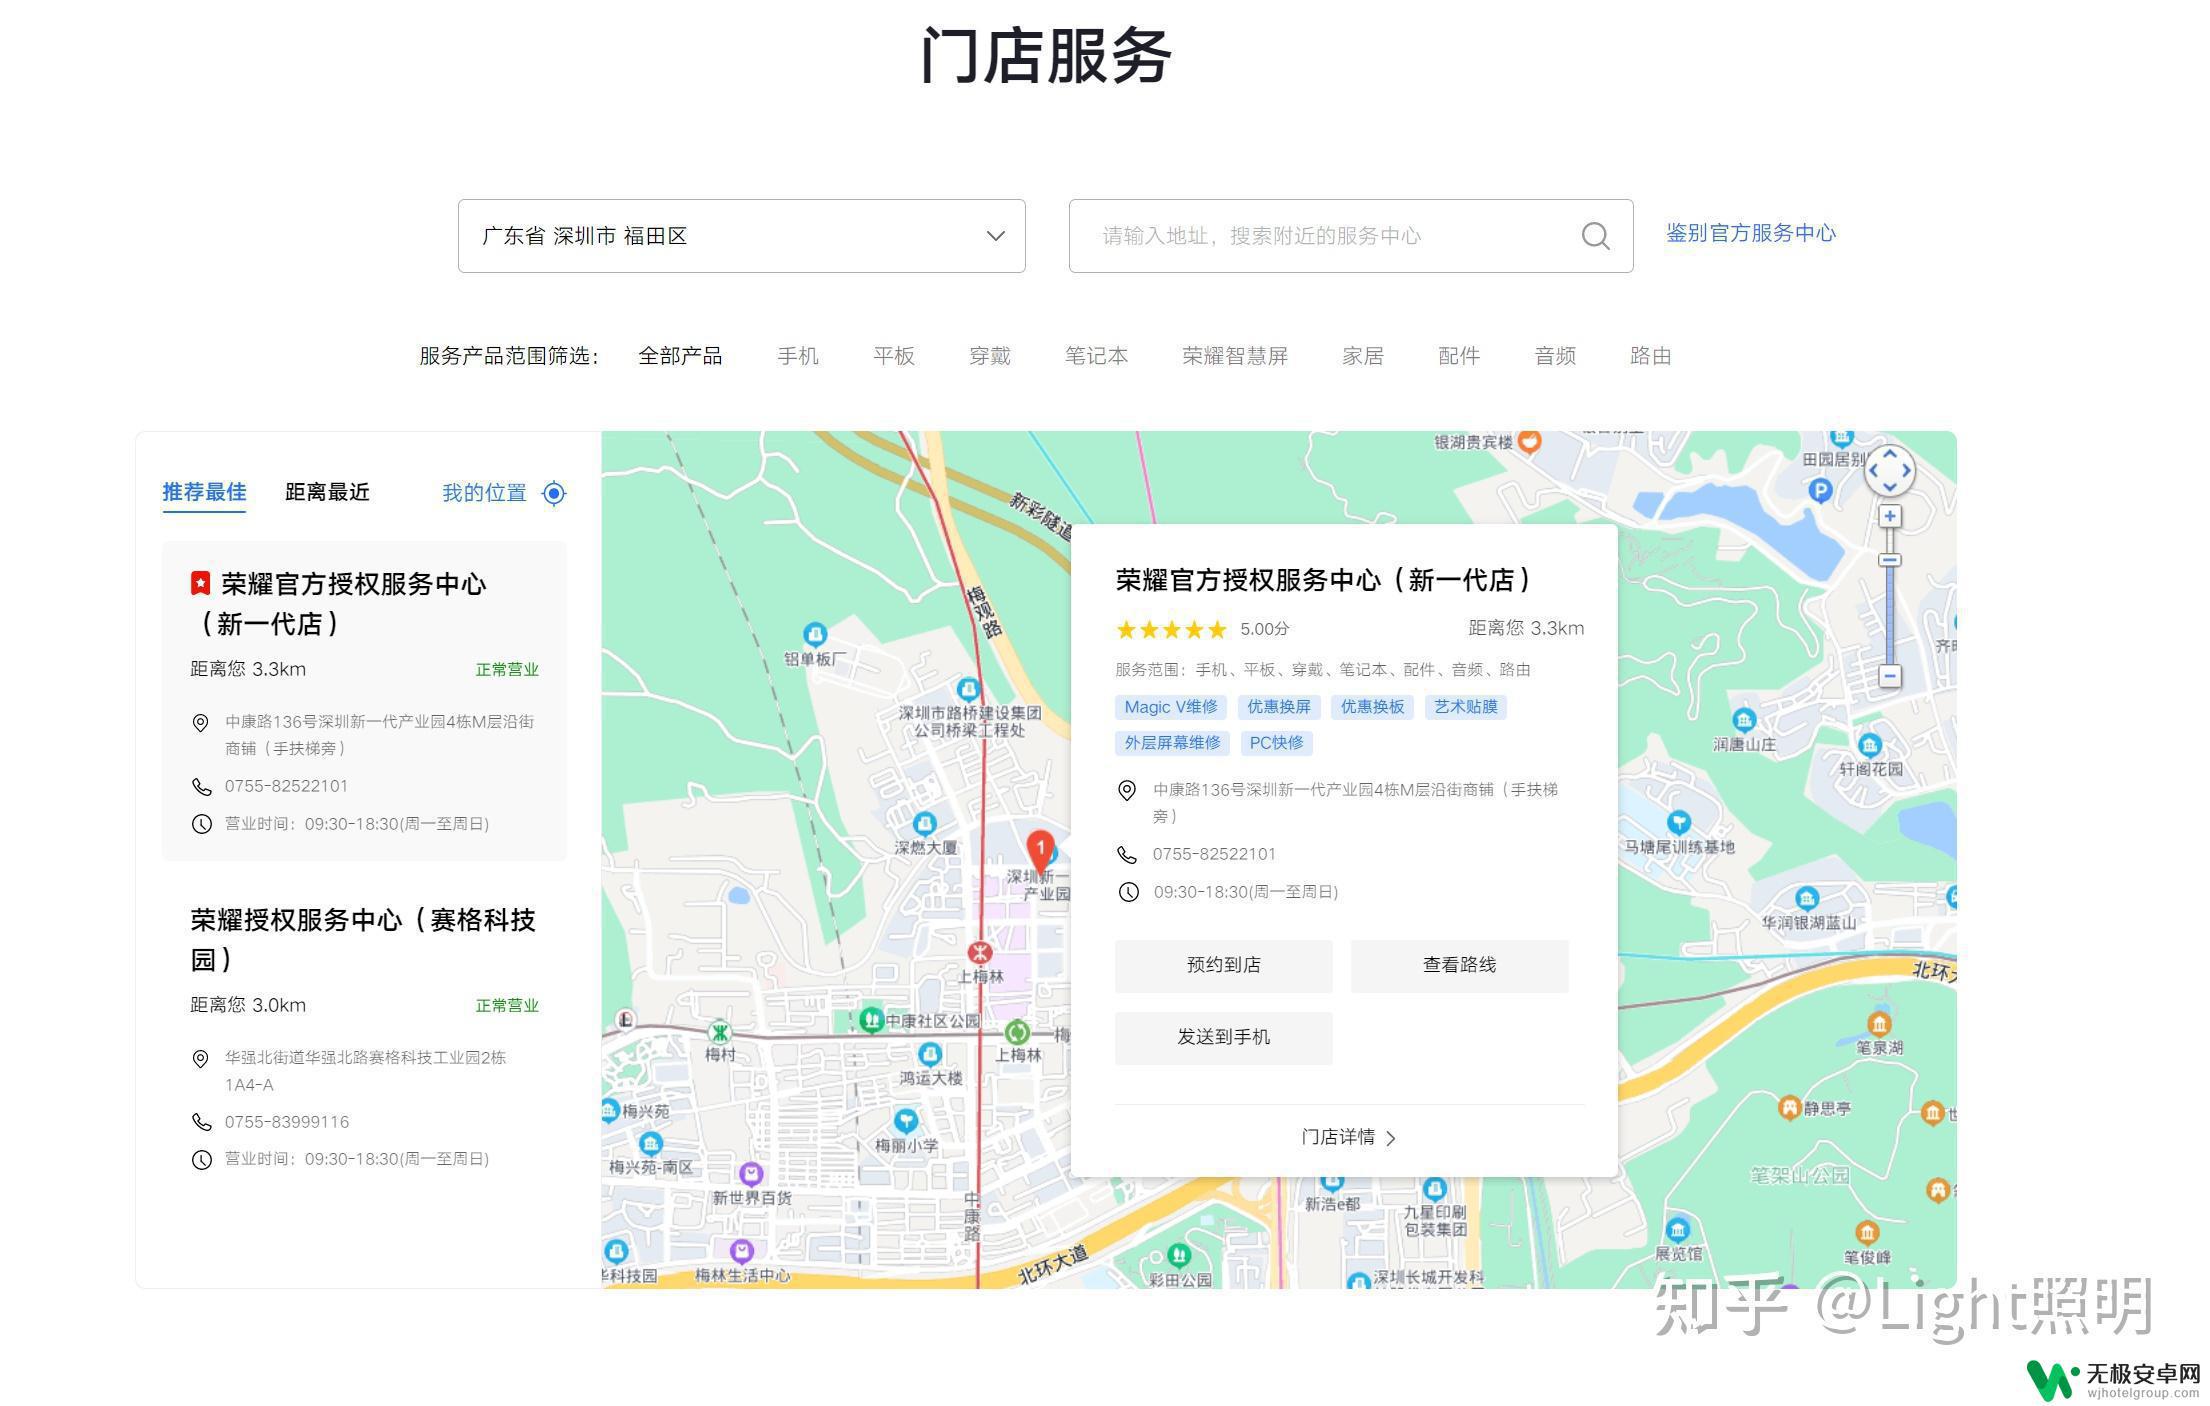Image resolution: width=2210 pixels, height=1406 pixels.
Task: Click the 马塘尾训练基地 map icon
Action: [x=1679, y=822]
